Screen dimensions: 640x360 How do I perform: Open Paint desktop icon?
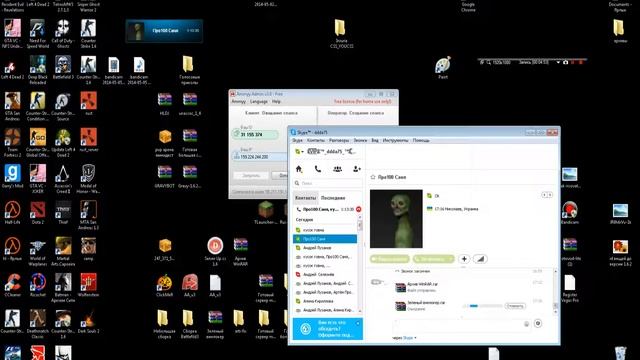(443, 67)
